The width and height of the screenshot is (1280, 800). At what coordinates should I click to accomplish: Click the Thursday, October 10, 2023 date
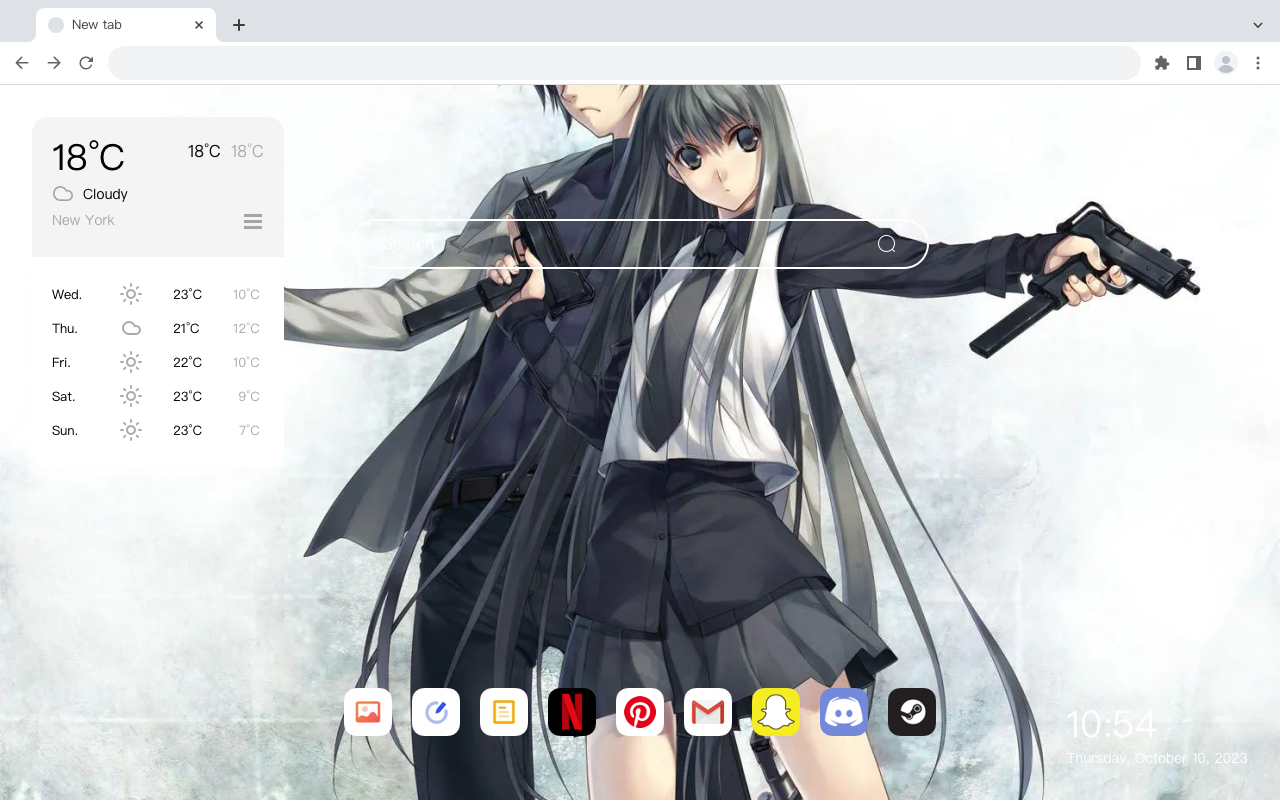pos(1157,758)
